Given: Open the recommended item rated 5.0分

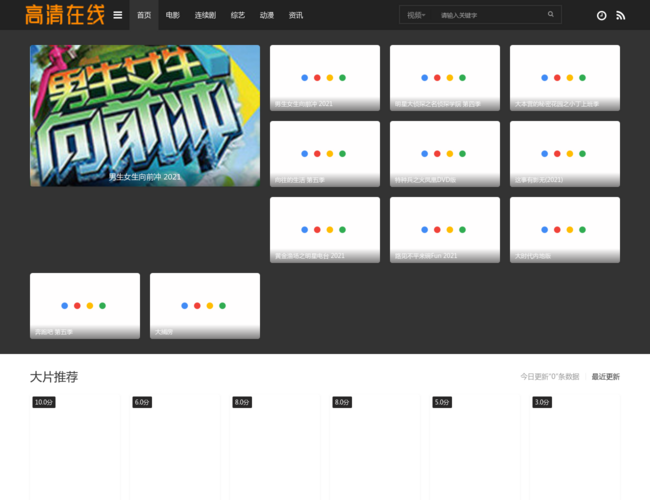Looking at the screenshot, I should 475,445.
